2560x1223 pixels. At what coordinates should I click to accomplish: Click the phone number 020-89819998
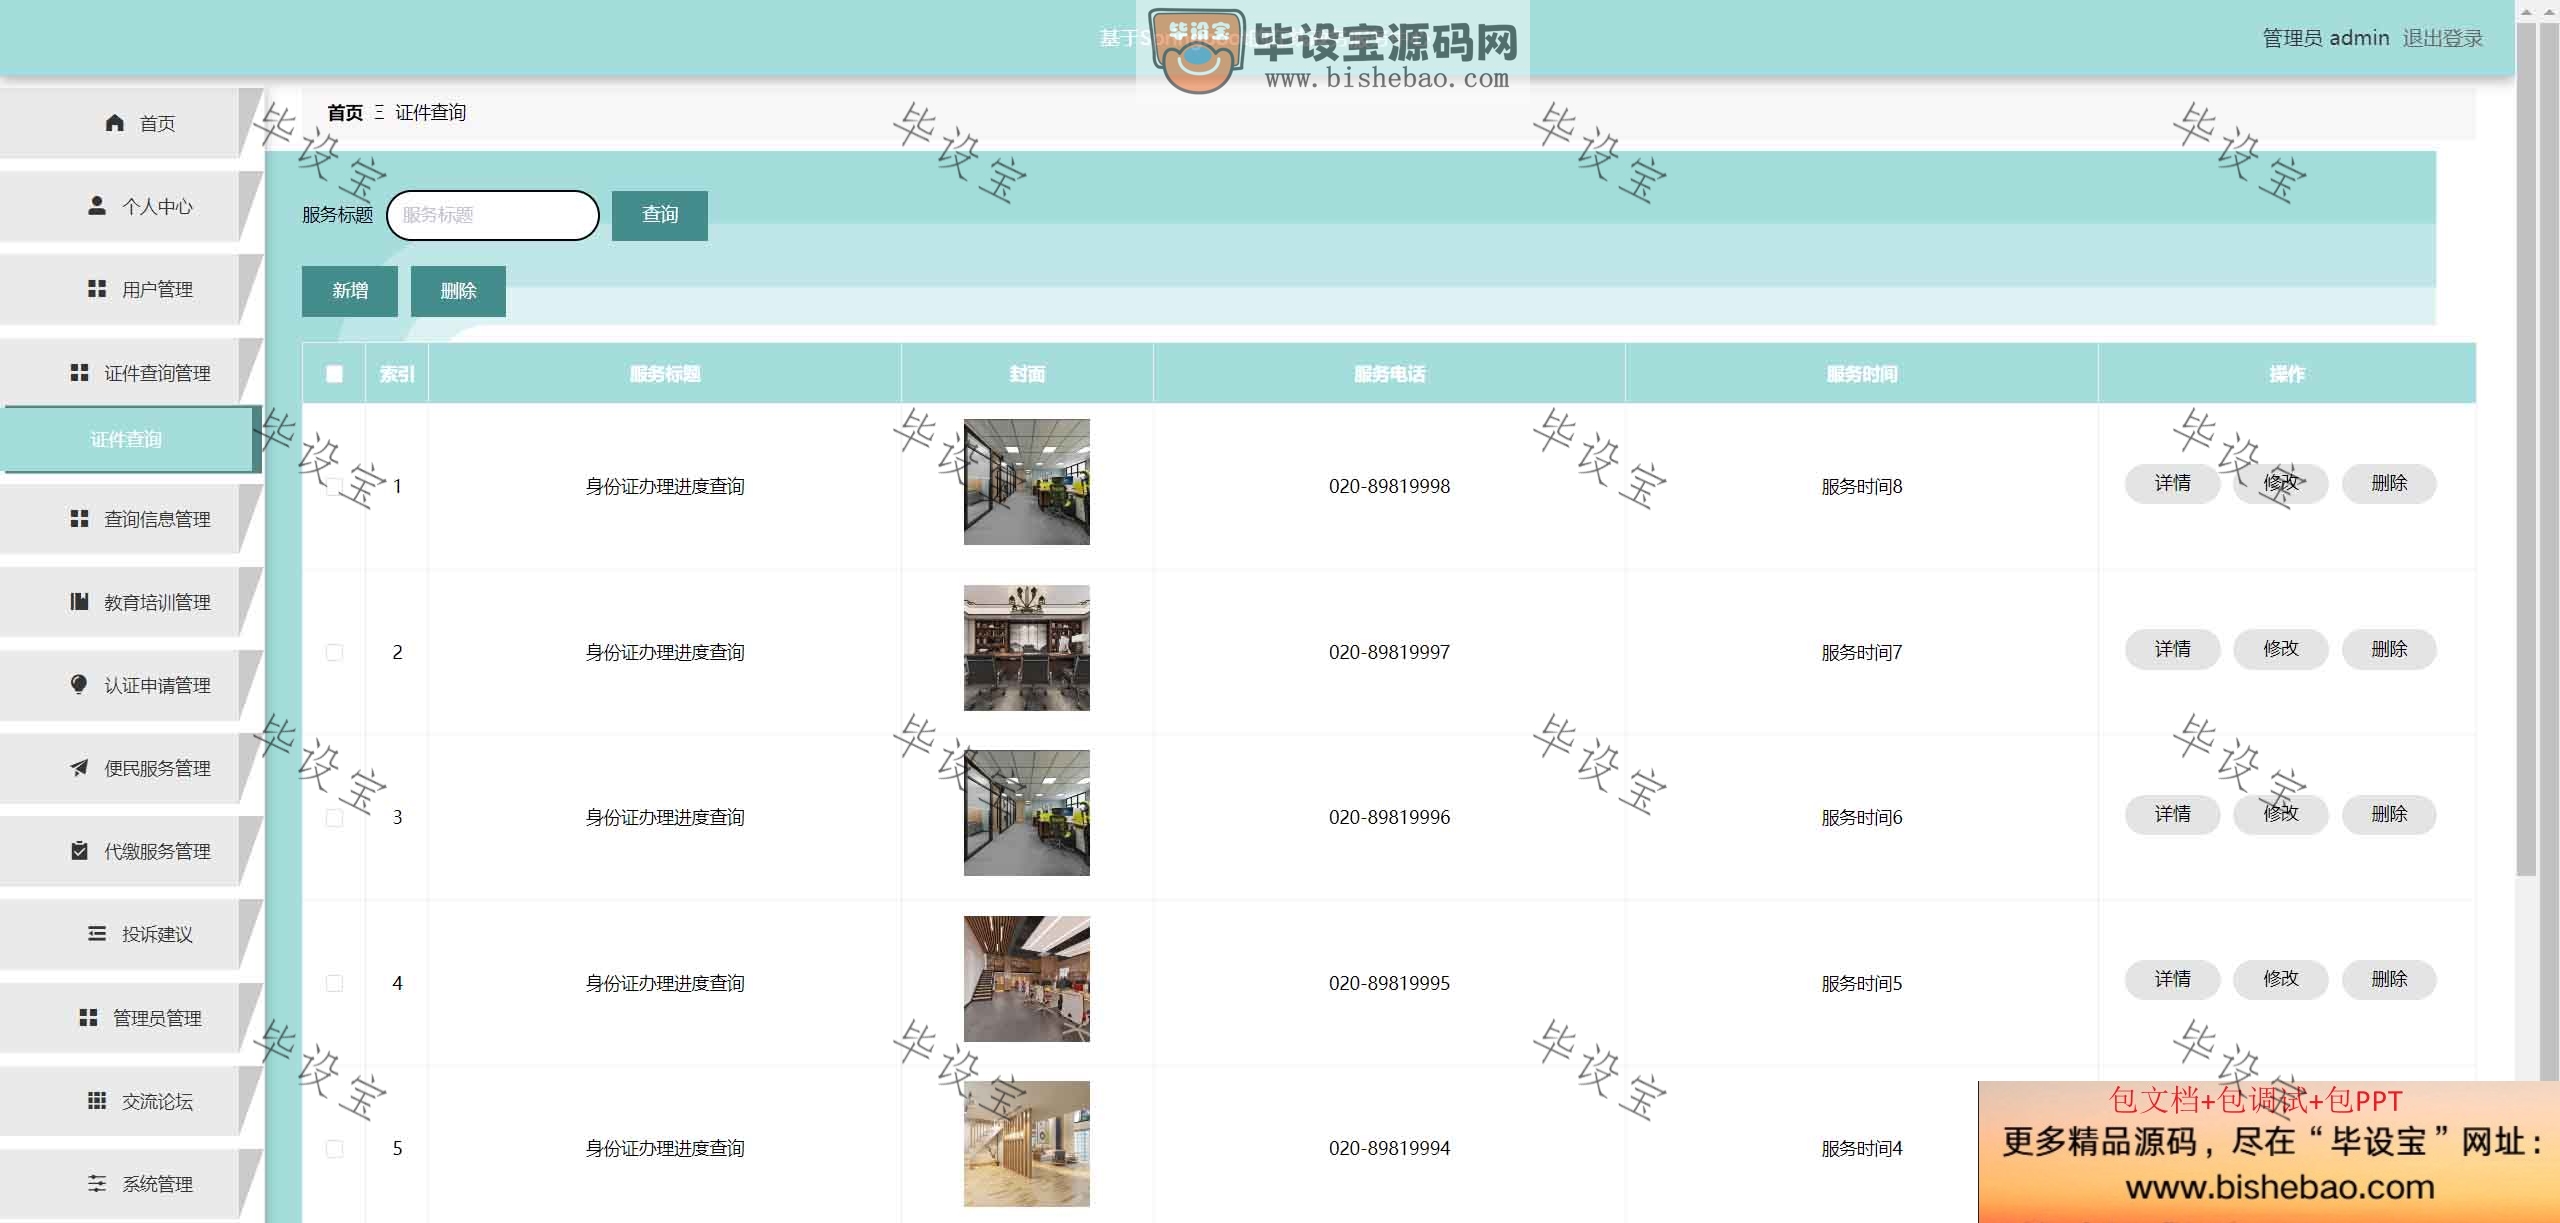[1389, 487]
